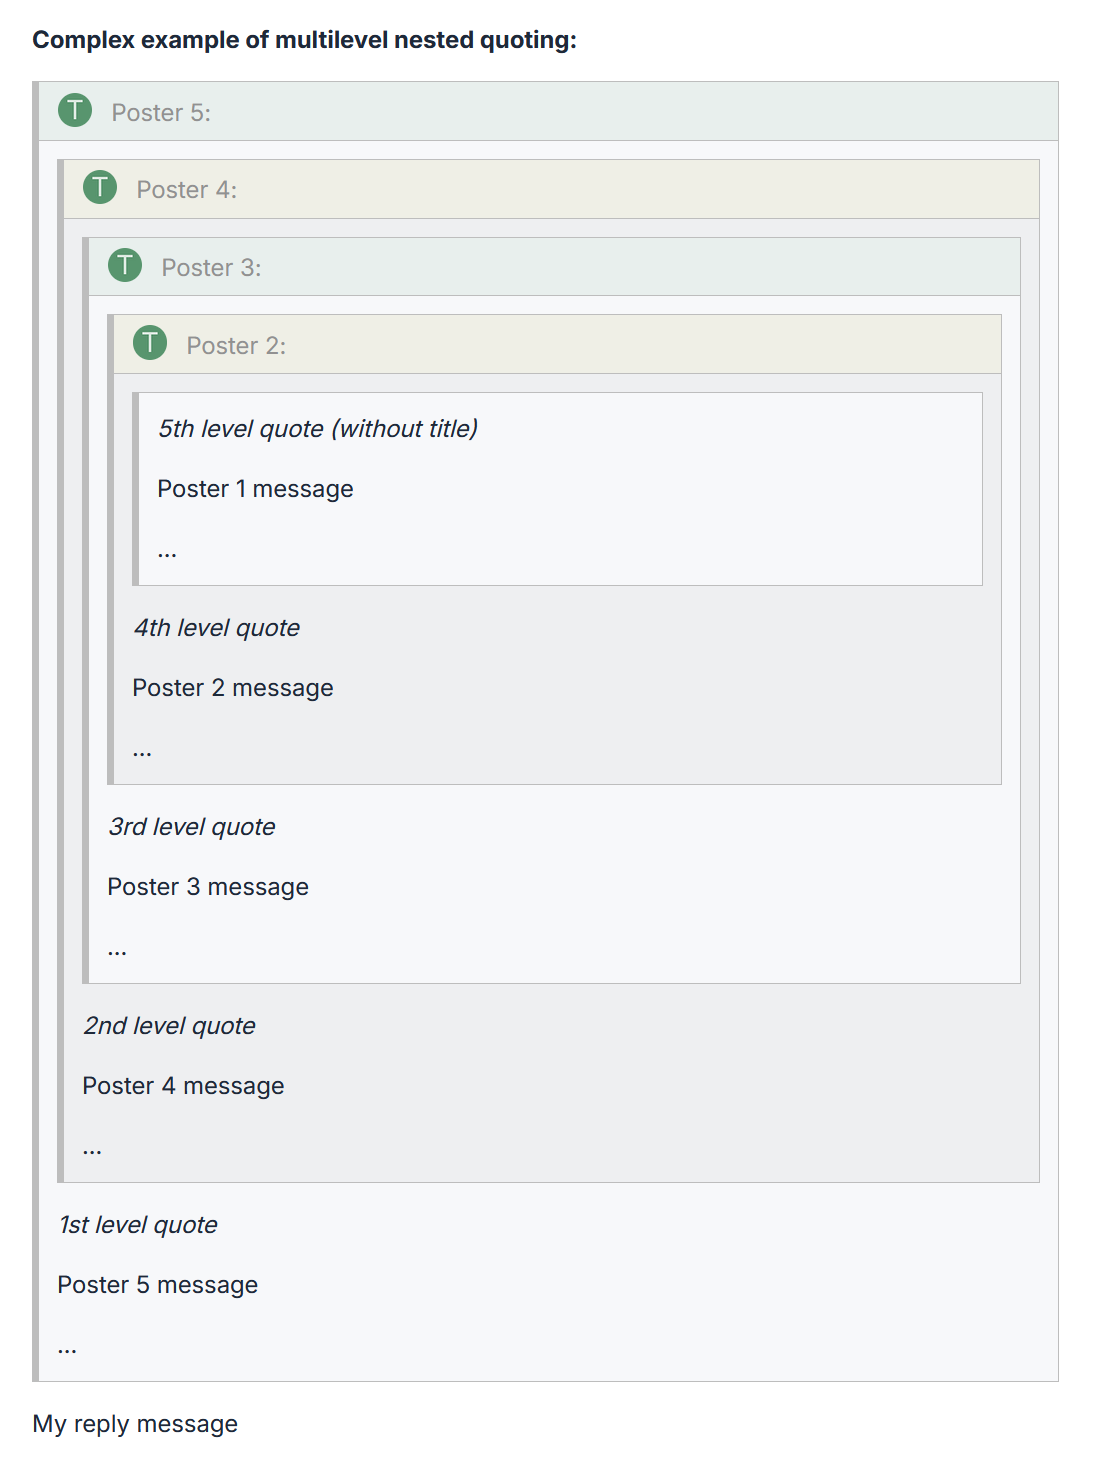Select the "Poster 2 message" line

232,688
